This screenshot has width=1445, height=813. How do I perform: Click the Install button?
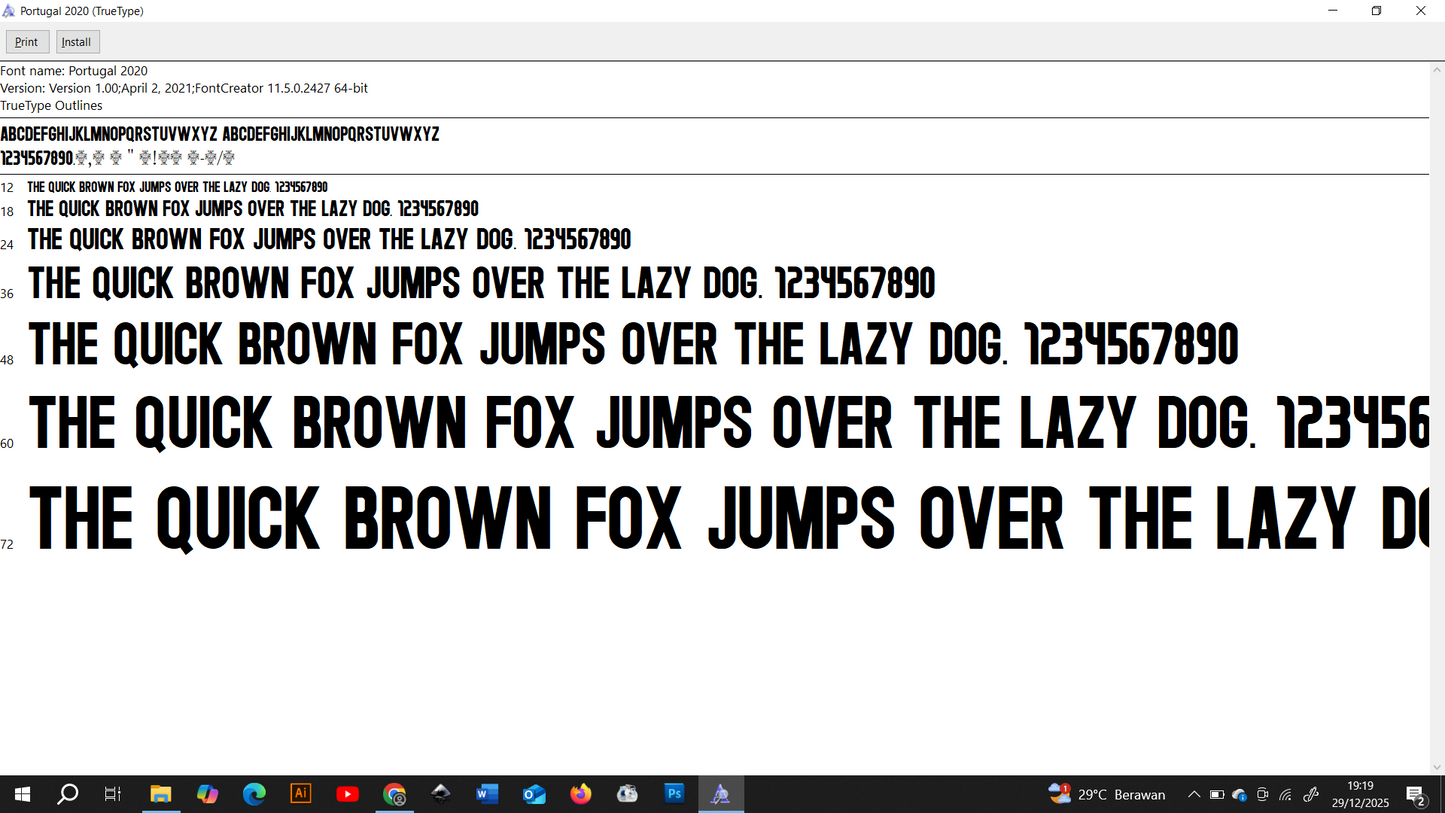coord(77,42)
